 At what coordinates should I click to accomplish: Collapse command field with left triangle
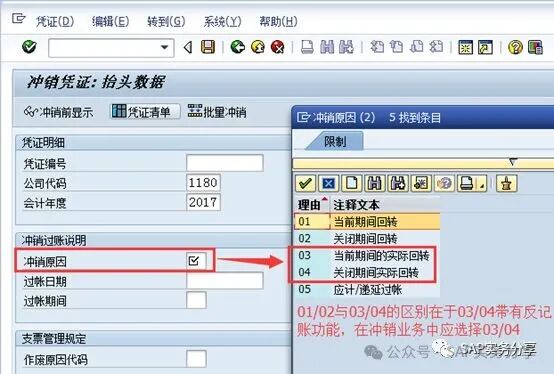point(188,47)
